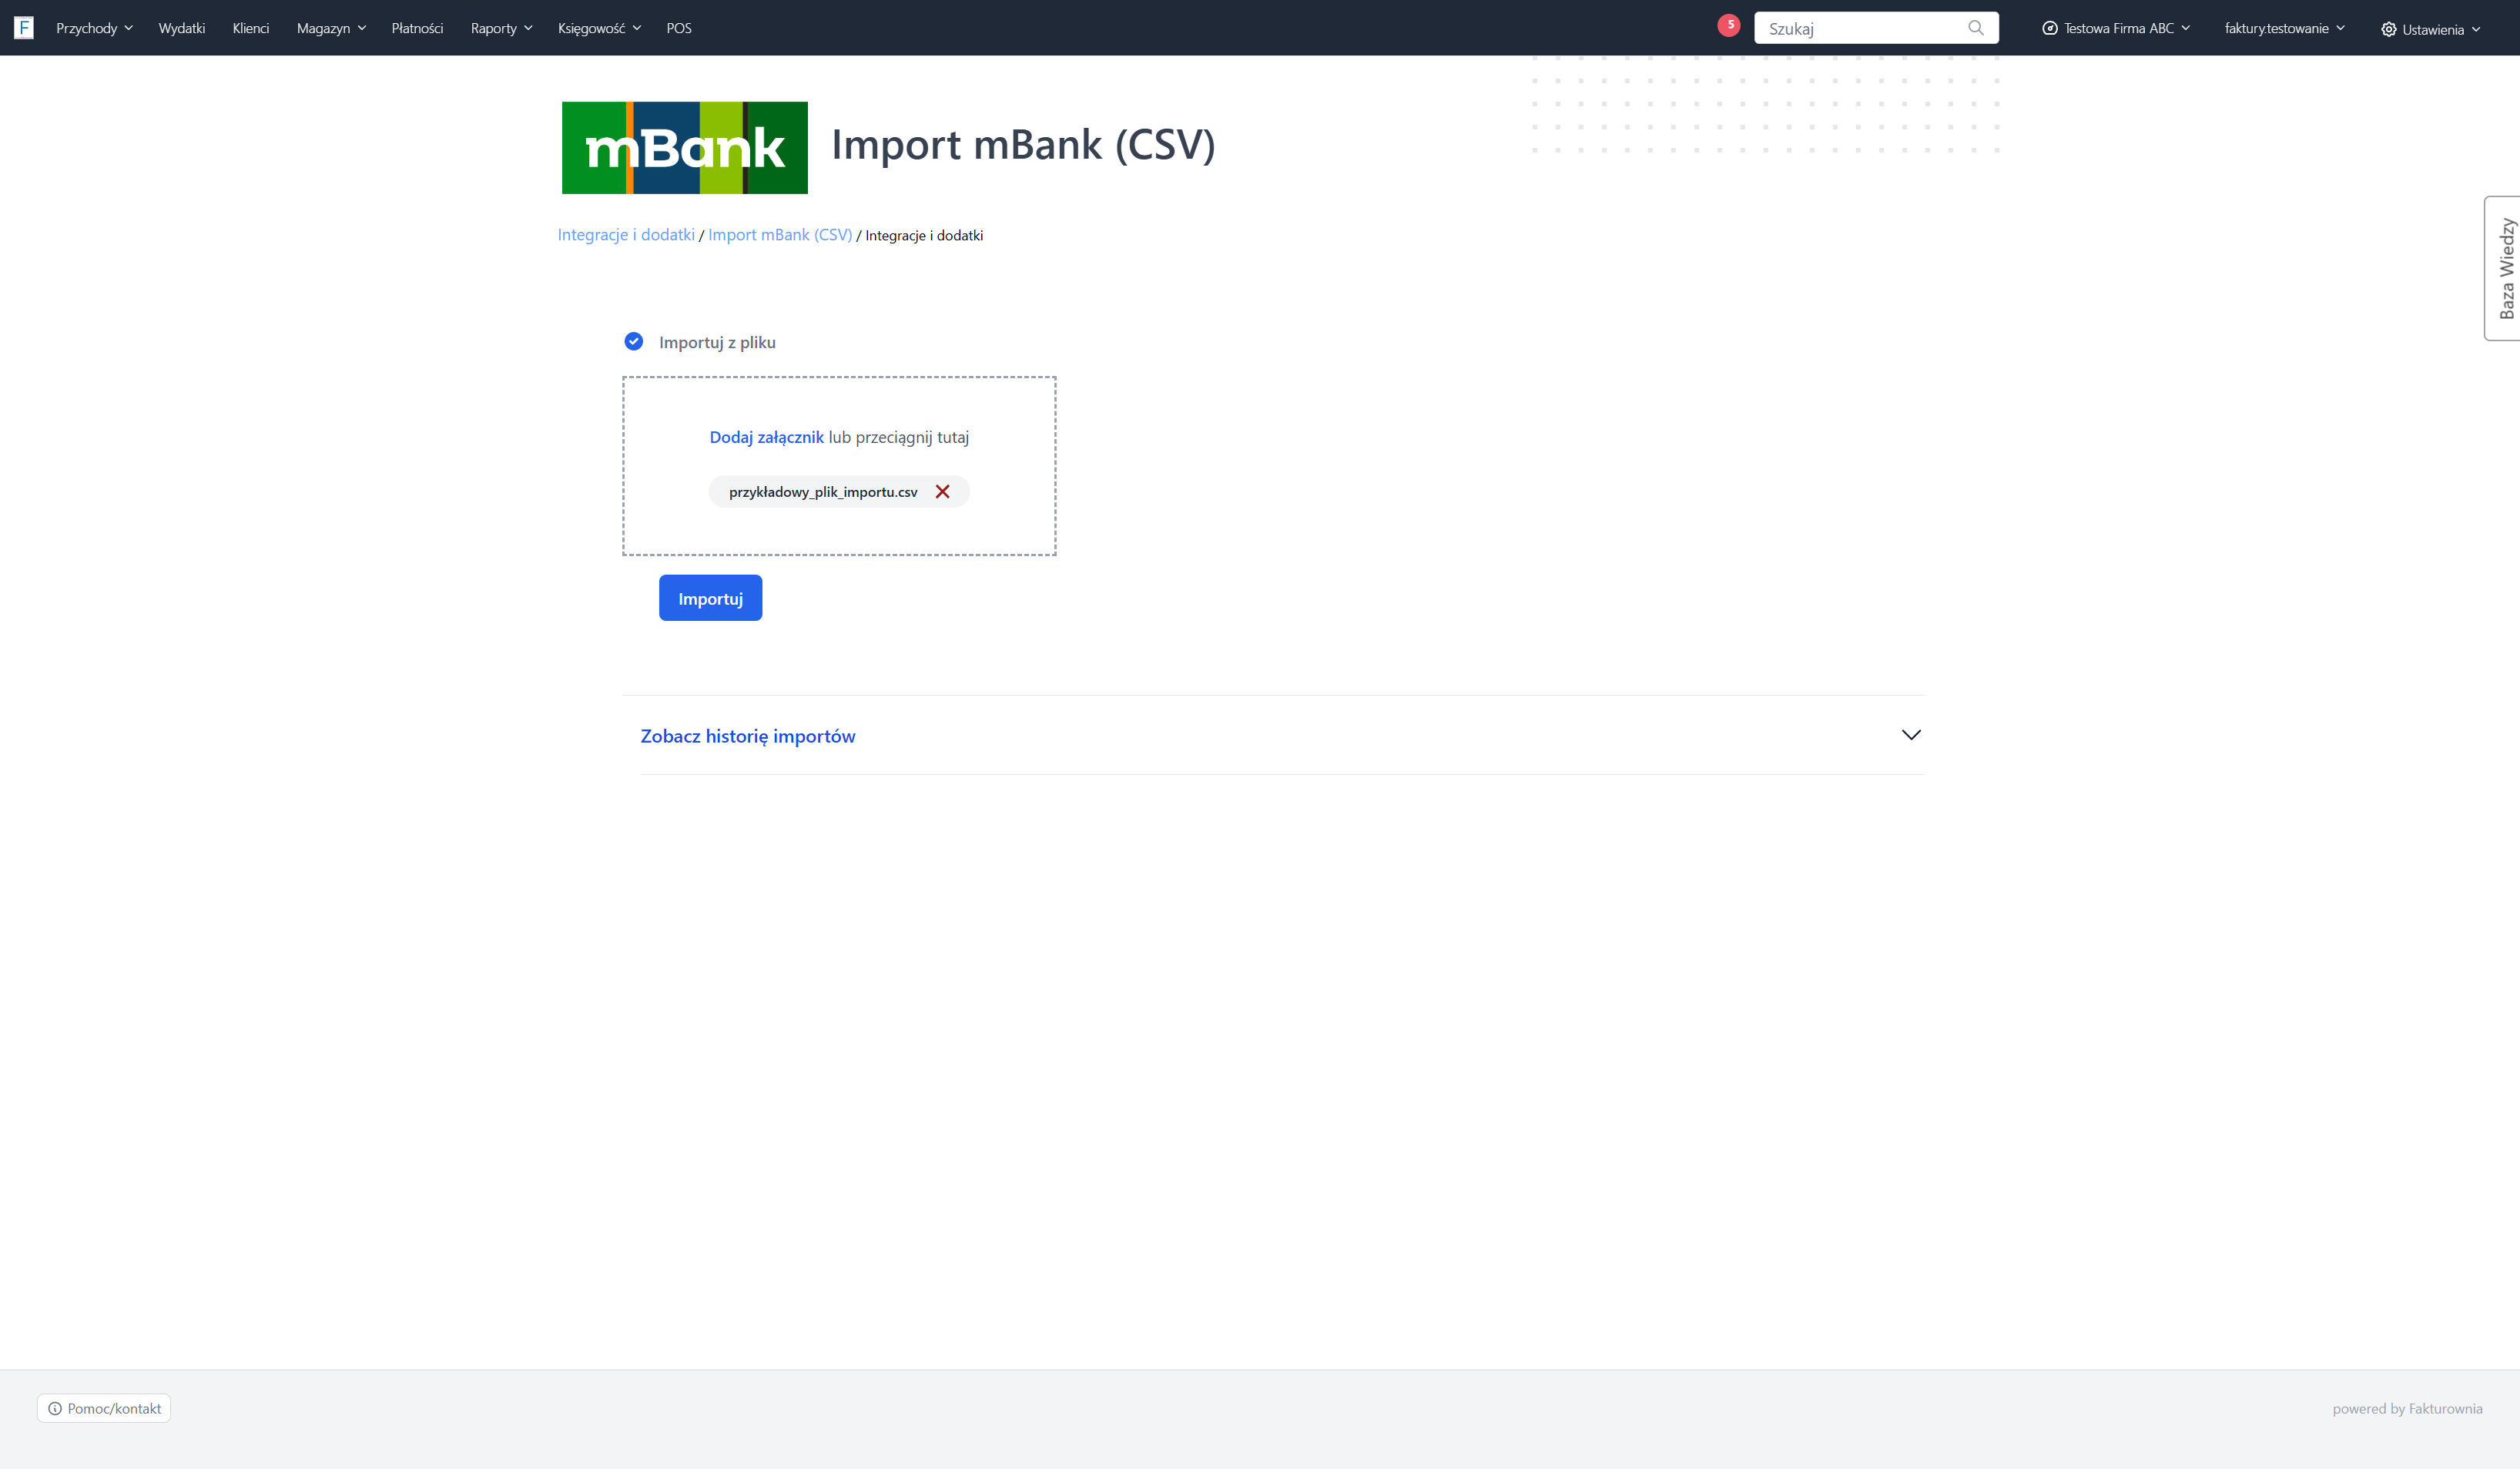The image size is (2520, 1469).
Task: Expand the Przychody menu
Action: point(95,28)
